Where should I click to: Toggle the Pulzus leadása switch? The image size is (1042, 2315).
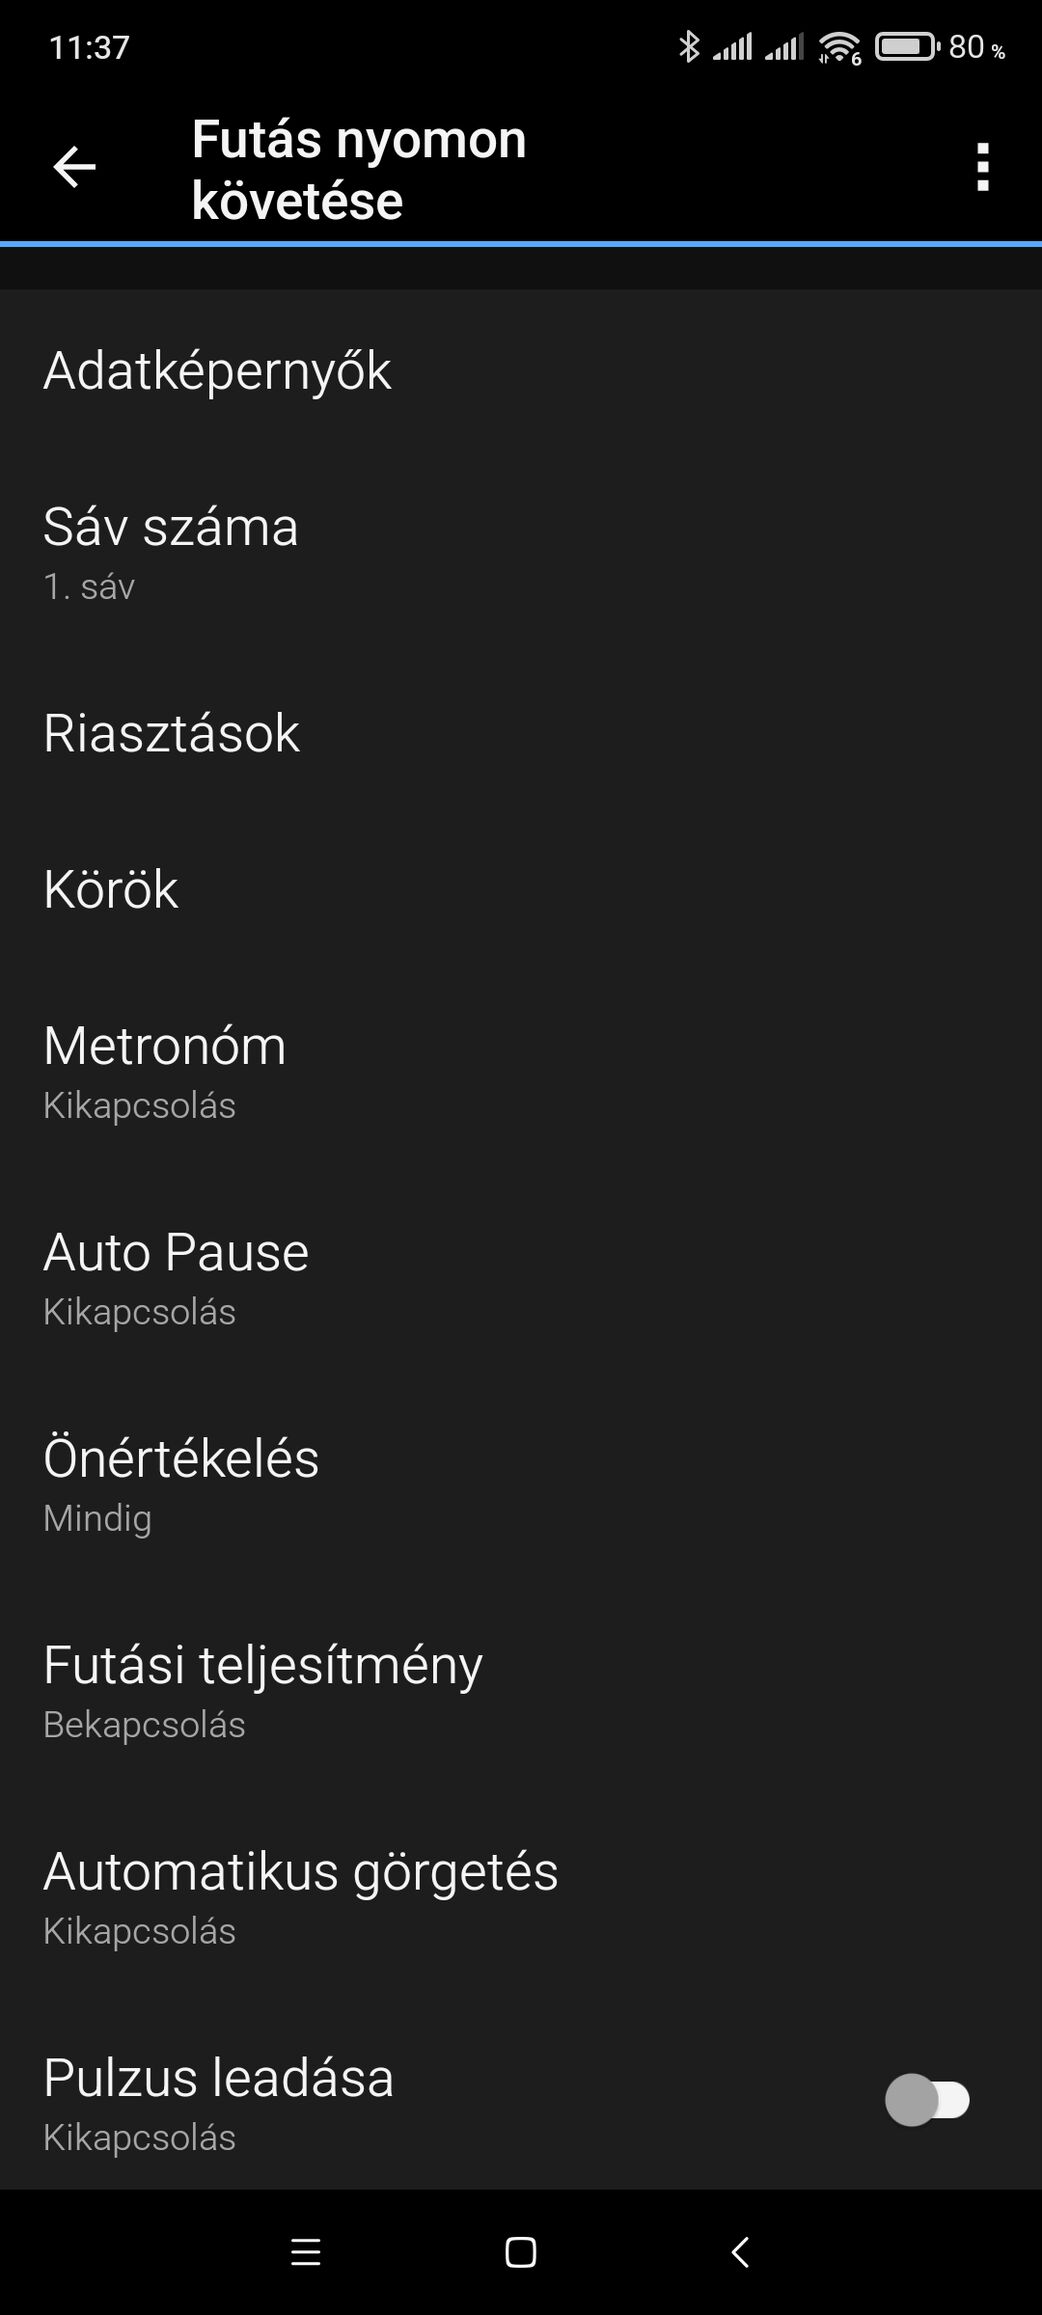[x=927, y=2099]
